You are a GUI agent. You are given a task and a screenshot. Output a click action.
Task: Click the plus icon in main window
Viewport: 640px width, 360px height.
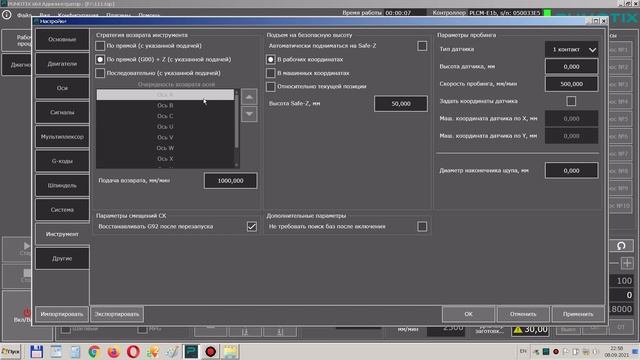(627, 263)
